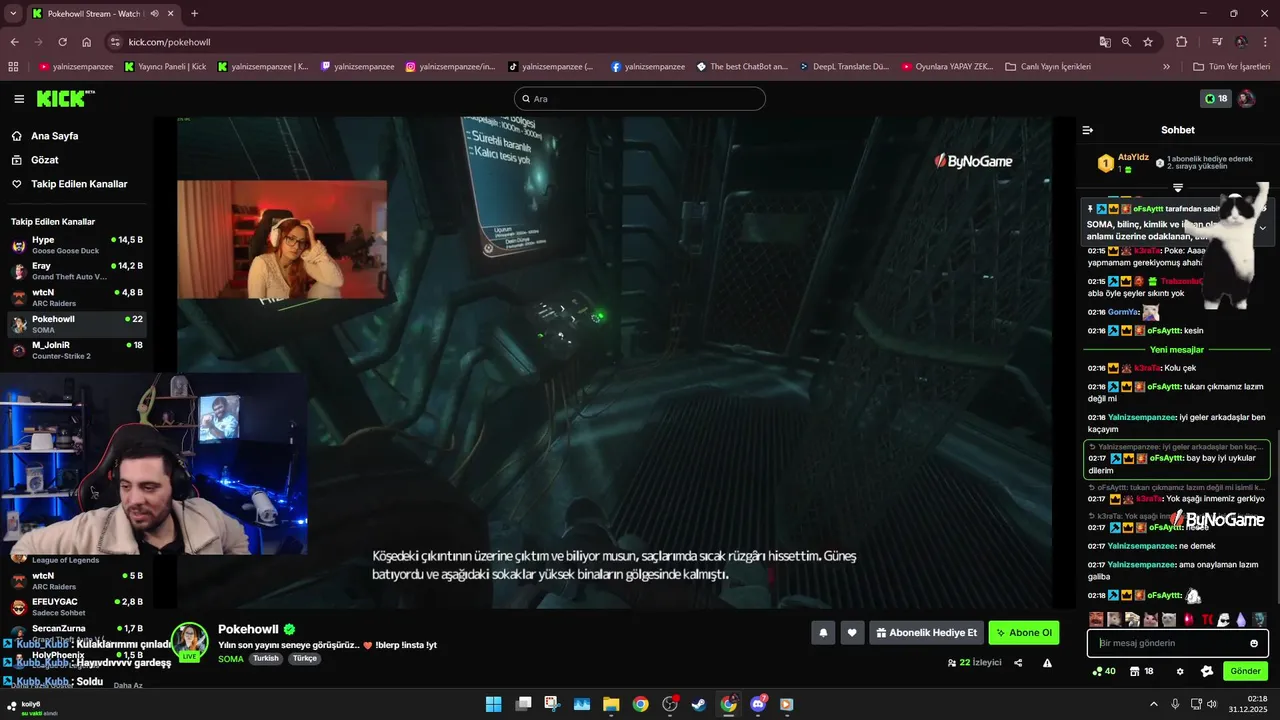Click the SOMA category link
The width and height of the screenshot is (1280, 720).
point(231,659)
